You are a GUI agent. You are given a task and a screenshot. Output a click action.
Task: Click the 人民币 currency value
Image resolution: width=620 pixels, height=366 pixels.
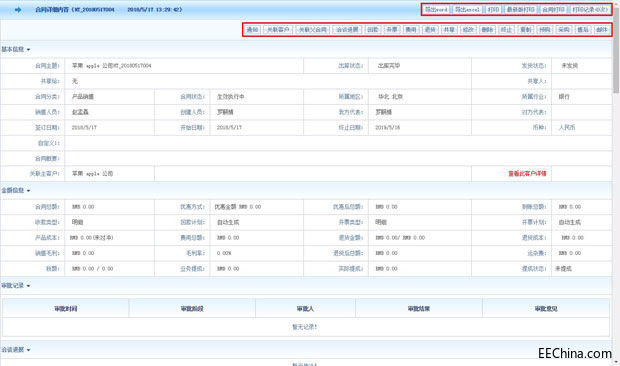[x=567, y=128]
